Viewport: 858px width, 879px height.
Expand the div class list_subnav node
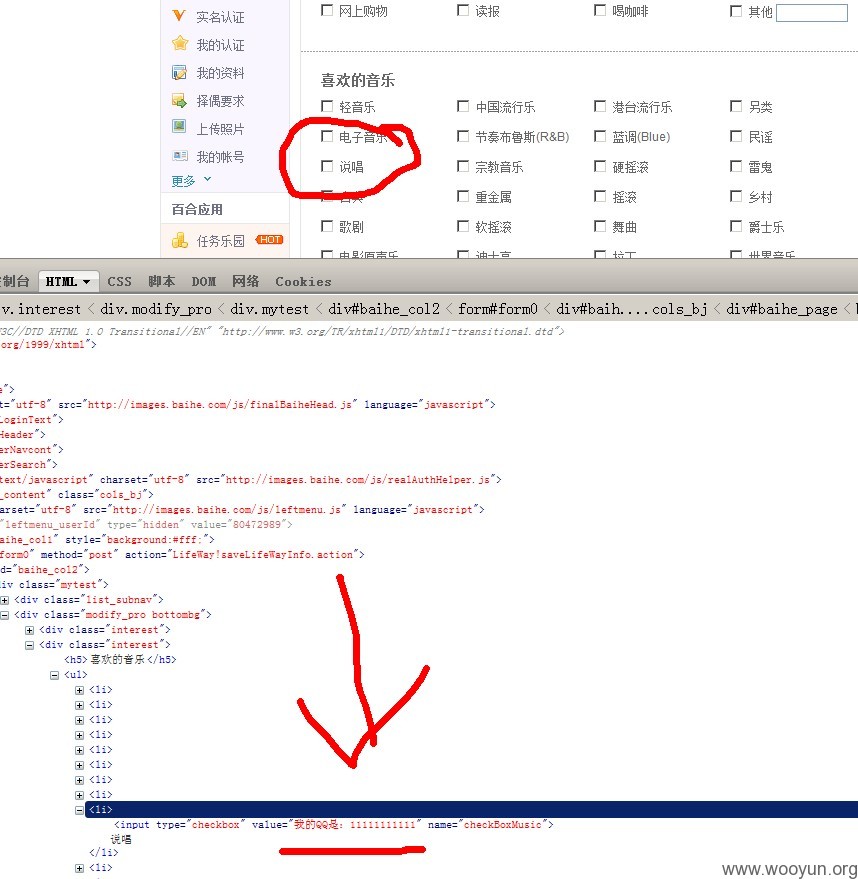pos(4,600)
